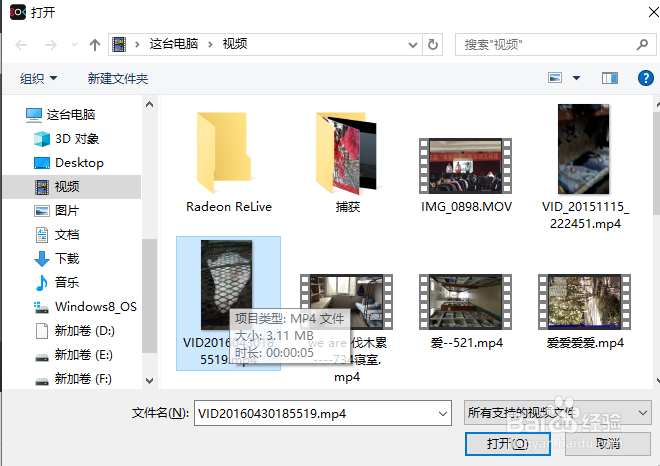Open 新加卷 (E:) drive
Screen dimensions: 660x466
pos(83,354)
